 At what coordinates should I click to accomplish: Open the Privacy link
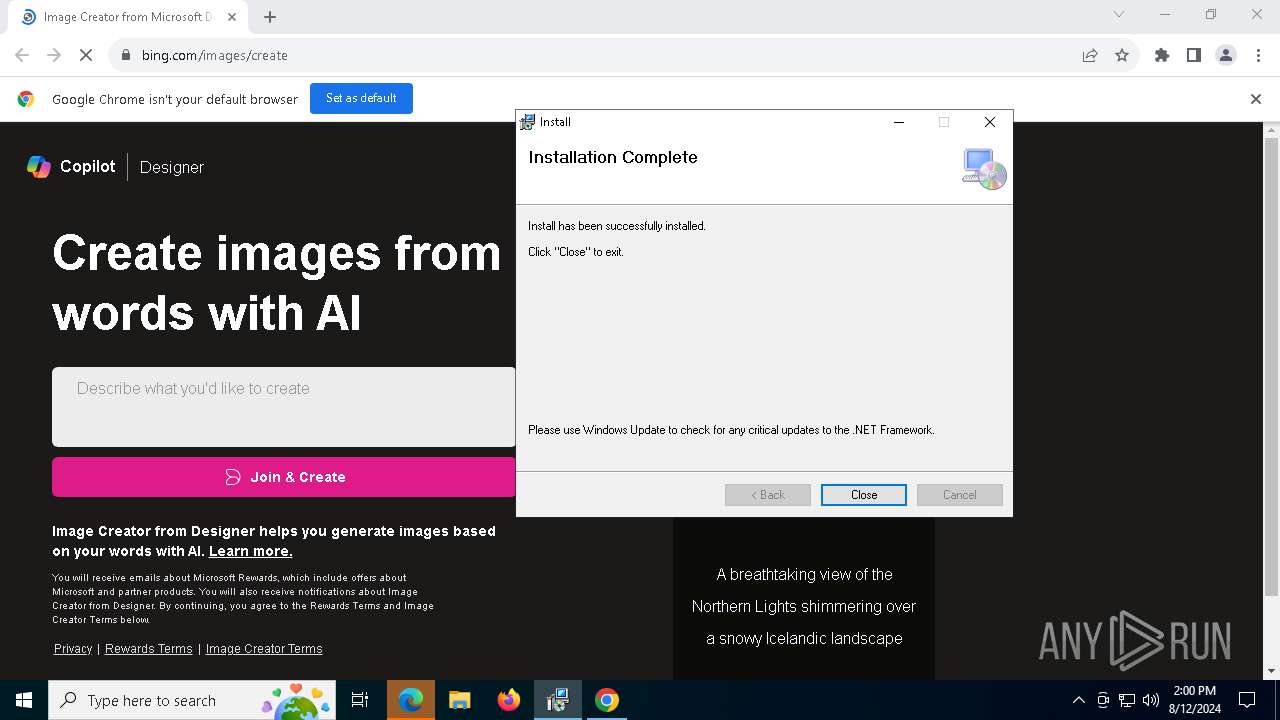pyautogui.click(x=73, y=648)
